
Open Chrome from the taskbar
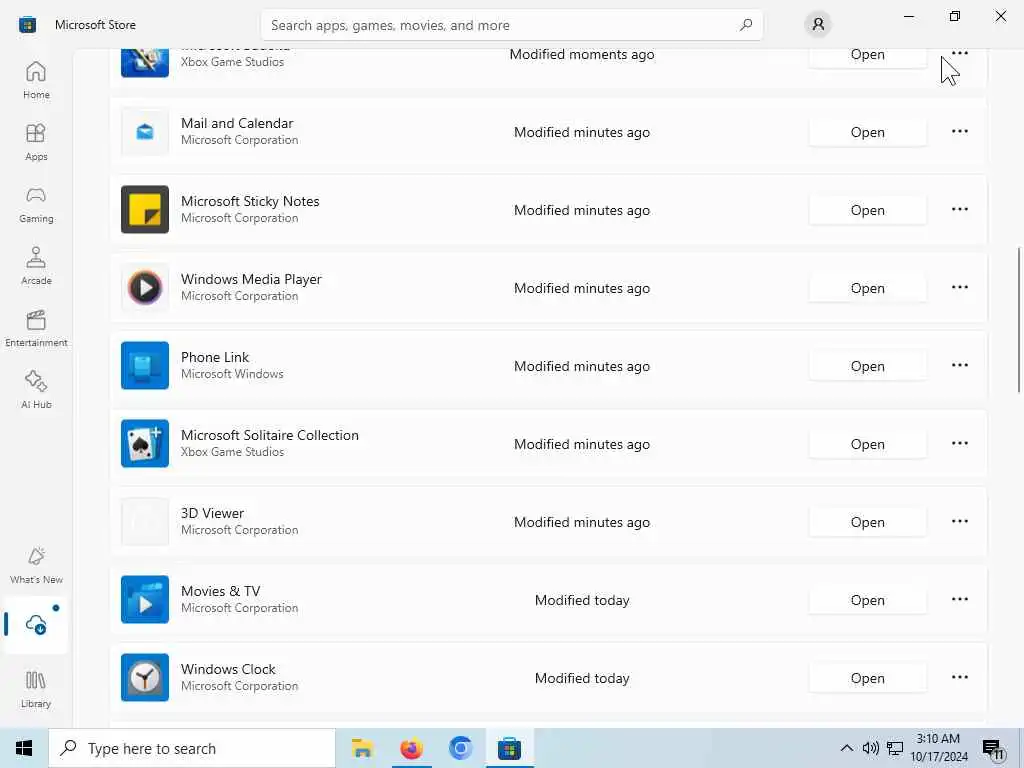tap(460, 748)
